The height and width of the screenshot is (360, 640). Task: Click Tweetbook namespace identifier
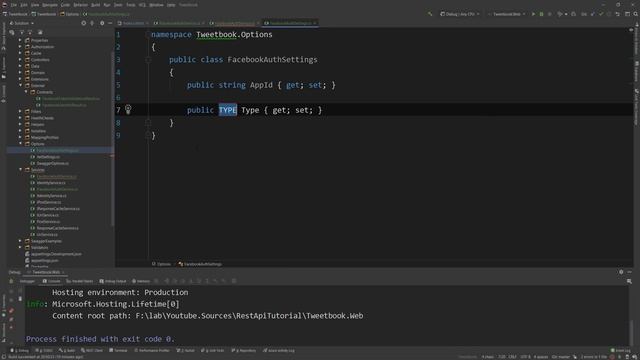click(x=216, y=35)
